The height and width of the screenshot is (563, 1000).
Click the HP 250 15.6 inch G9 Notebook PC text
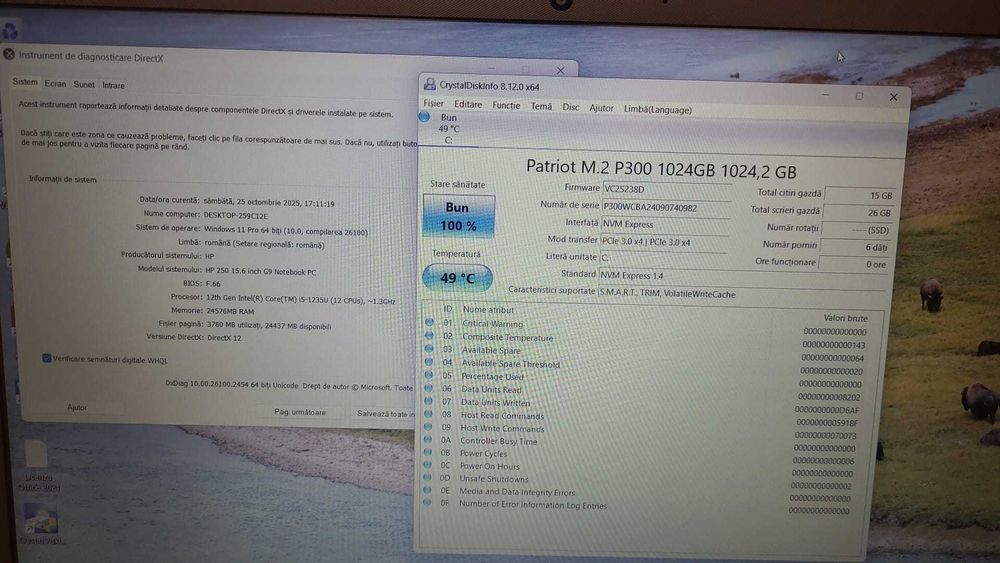(261, 271)
